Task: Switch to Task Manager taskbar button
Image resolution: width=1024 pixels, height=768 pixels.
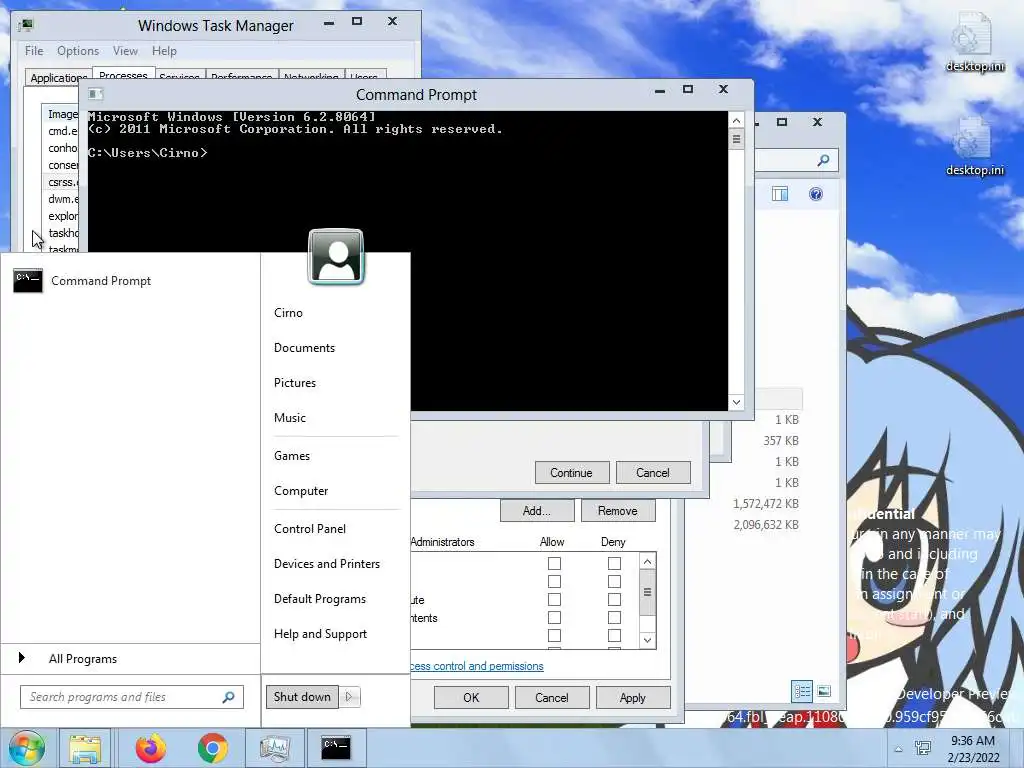Action: (x=274, y=748)
